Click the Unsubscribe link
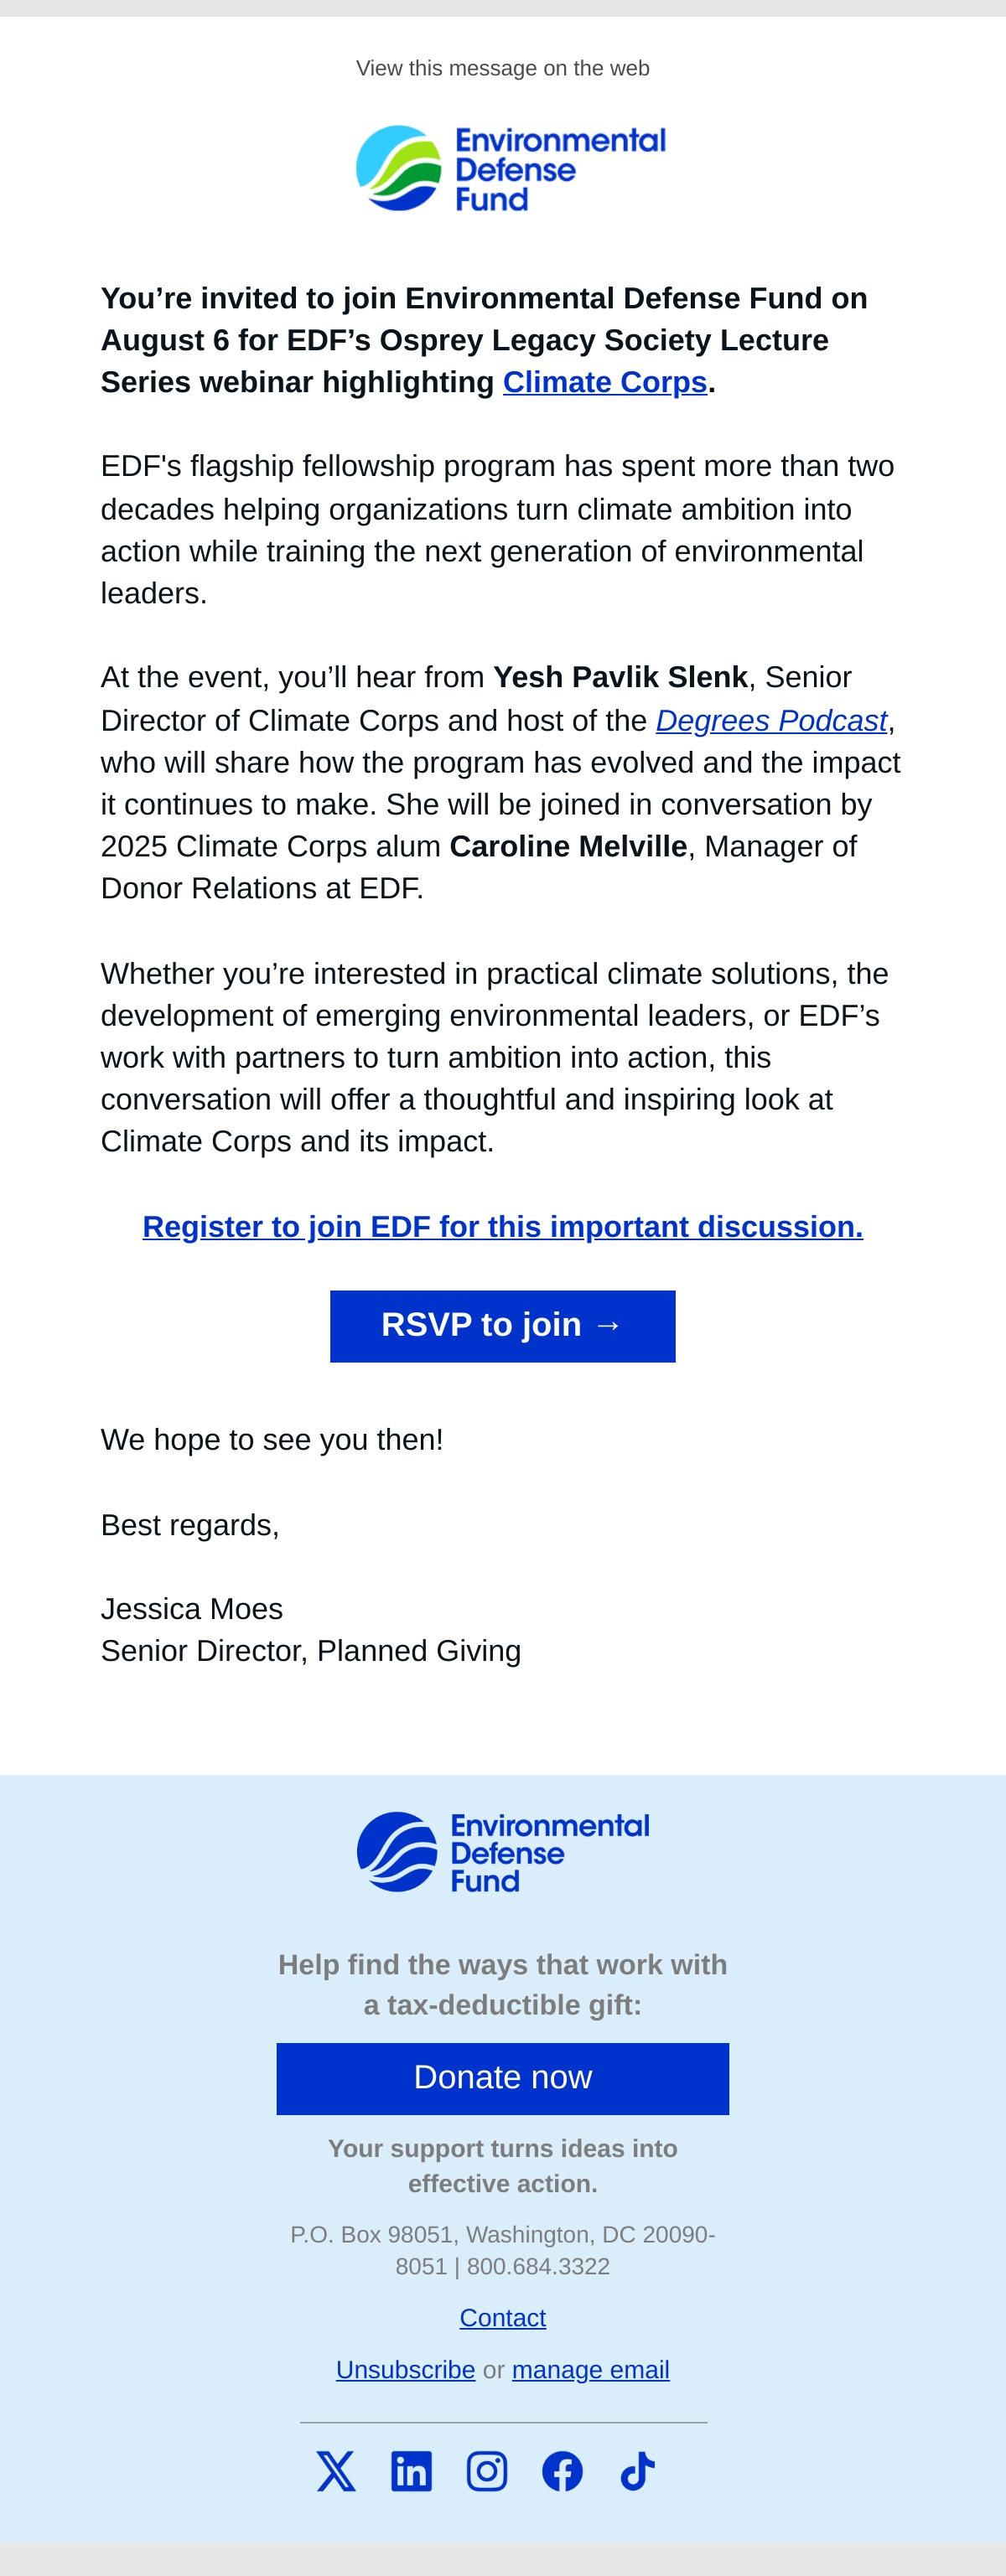 point(405,2369)
